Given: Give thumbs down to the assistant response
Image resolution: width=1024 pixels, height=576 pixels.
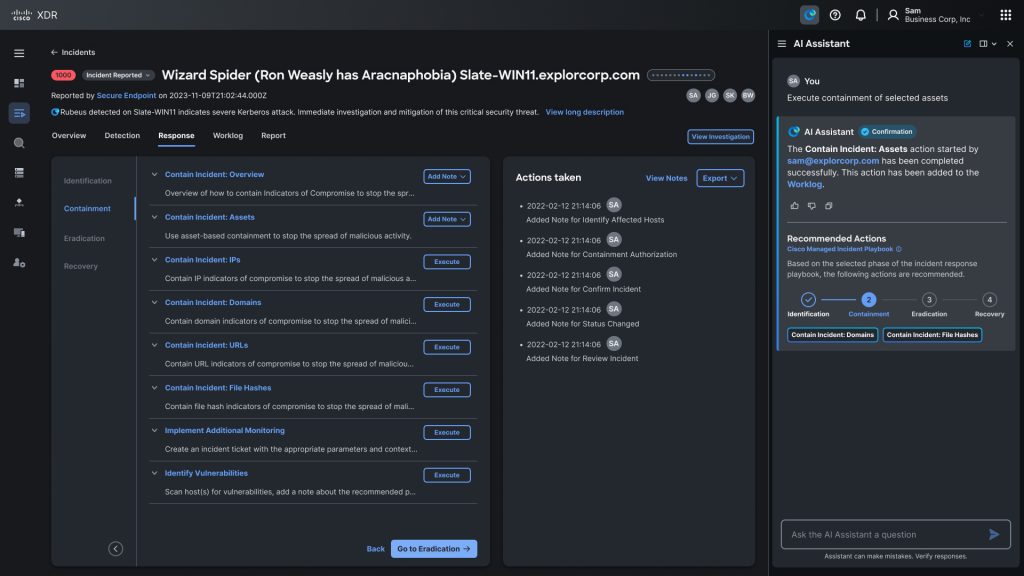Looking at the screenshot, I should [x=812, y=206].
